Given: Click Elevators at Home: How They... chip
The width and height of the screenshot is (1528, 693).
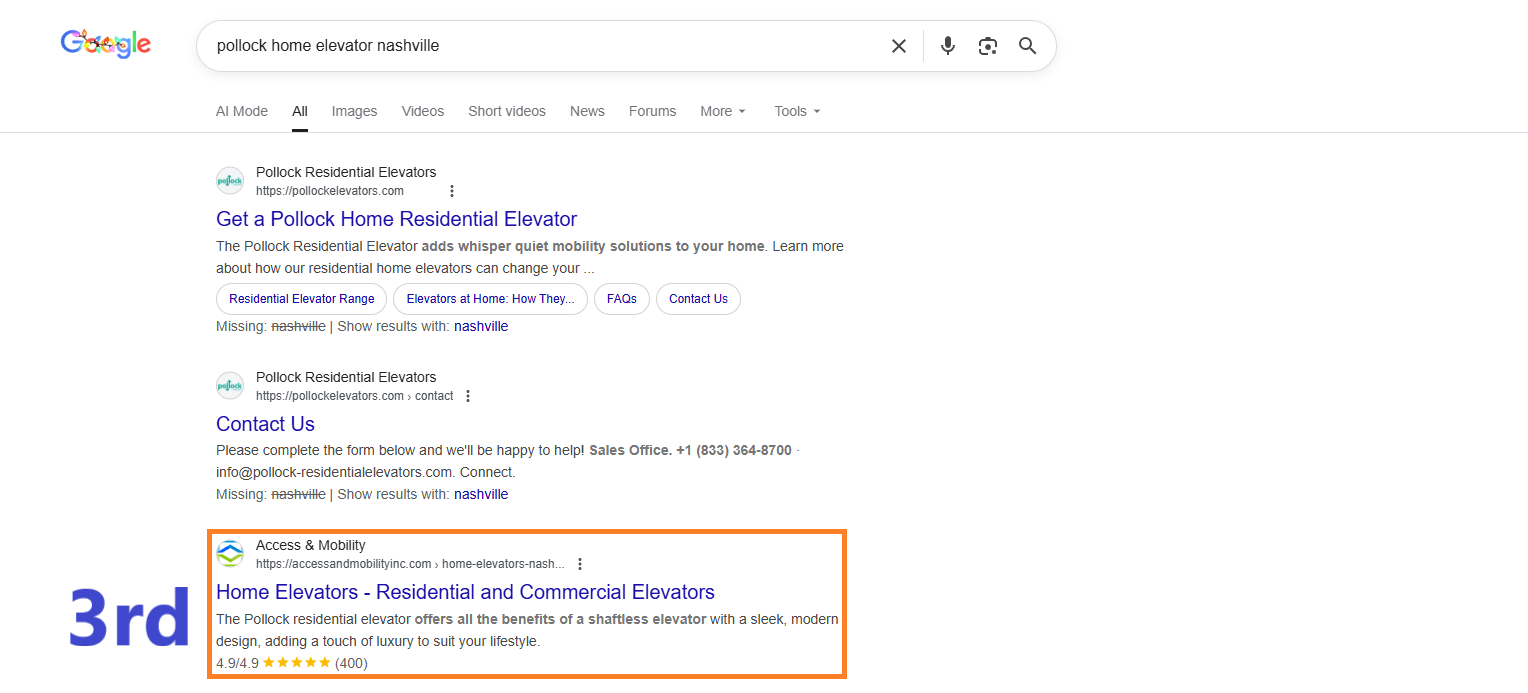Looking at the screenshot, I should pyautogui.click(x=490, y=299).
